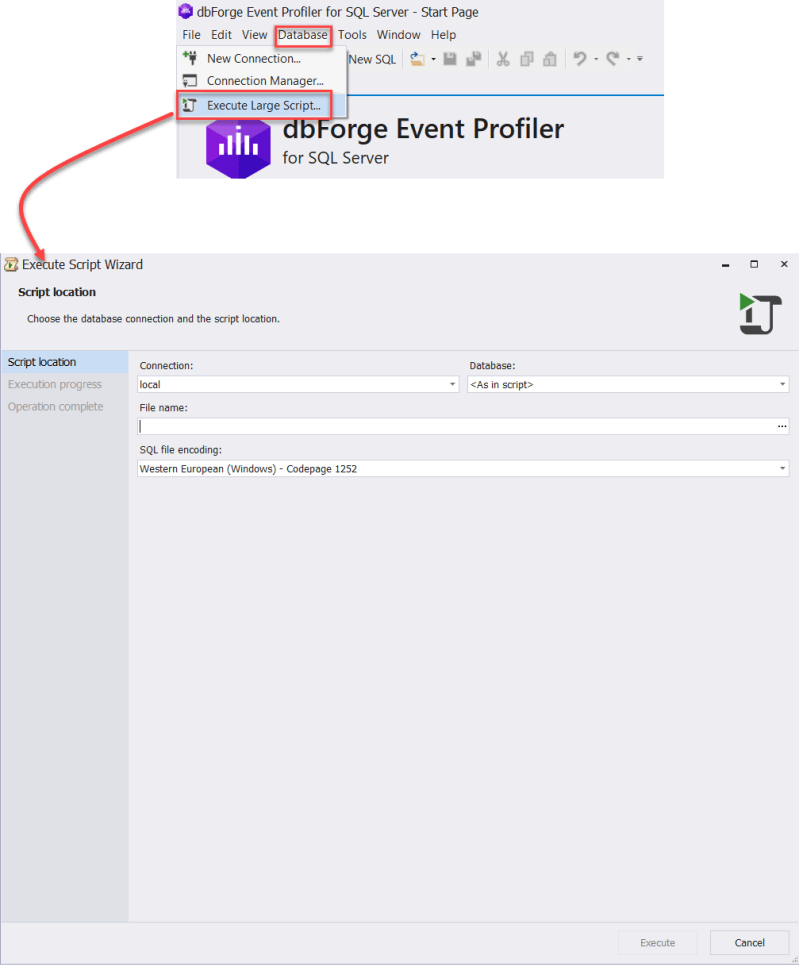Click the Paste toolbar icon
Image resolution: width=799 pixels, height=967 pixels.
click(x=549, y=59)
